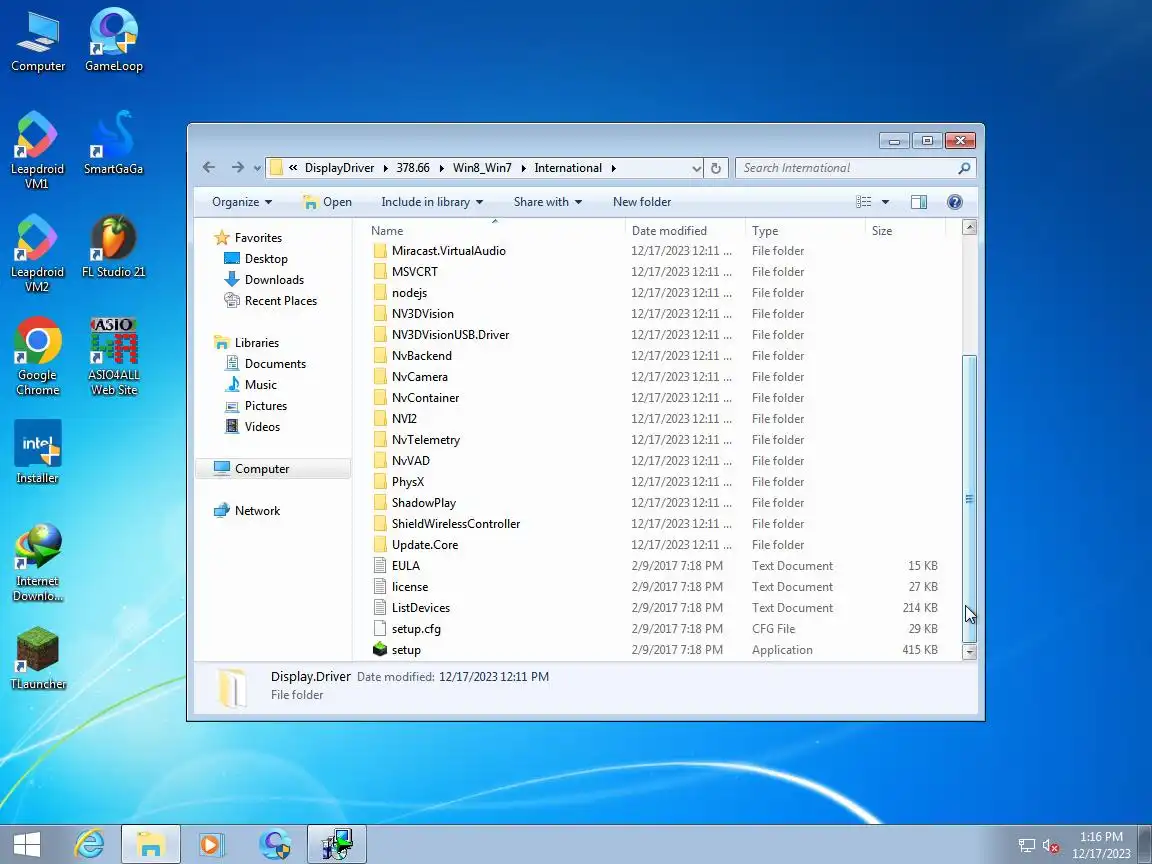Expand the arrow after Win8_Win7 in path
This screenshot has height=864, width=1152.
pos(524,168)
